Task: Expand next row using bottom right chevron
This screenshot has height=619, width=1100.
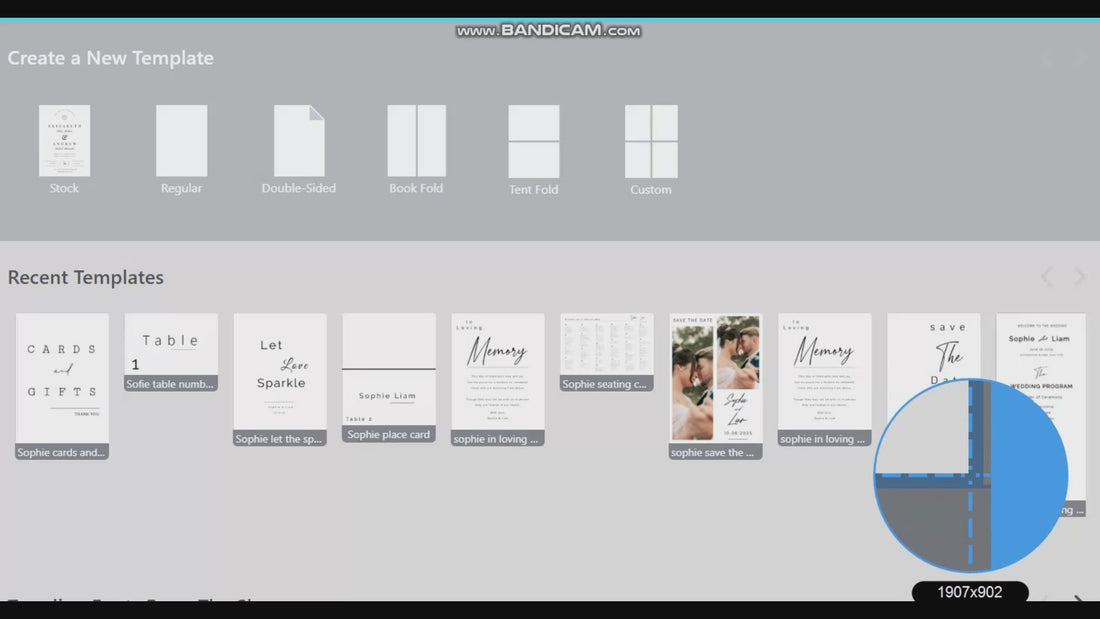Action: 1078,599
